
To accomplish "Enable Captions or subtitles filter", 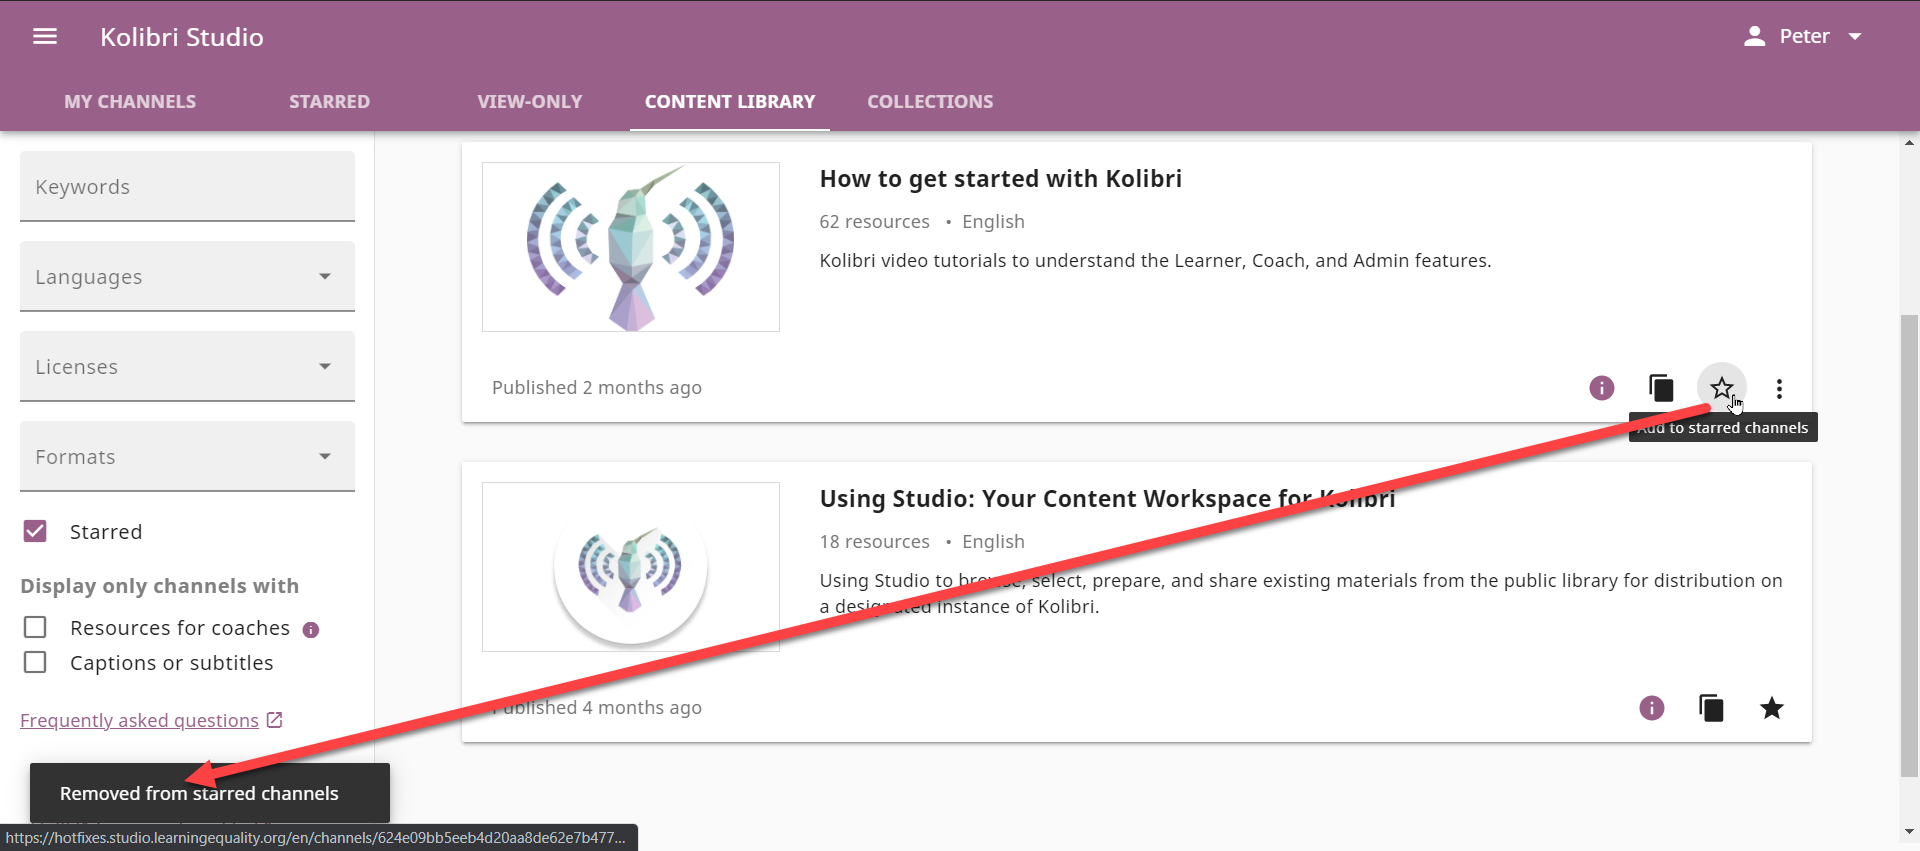I will tap(35, 662).
